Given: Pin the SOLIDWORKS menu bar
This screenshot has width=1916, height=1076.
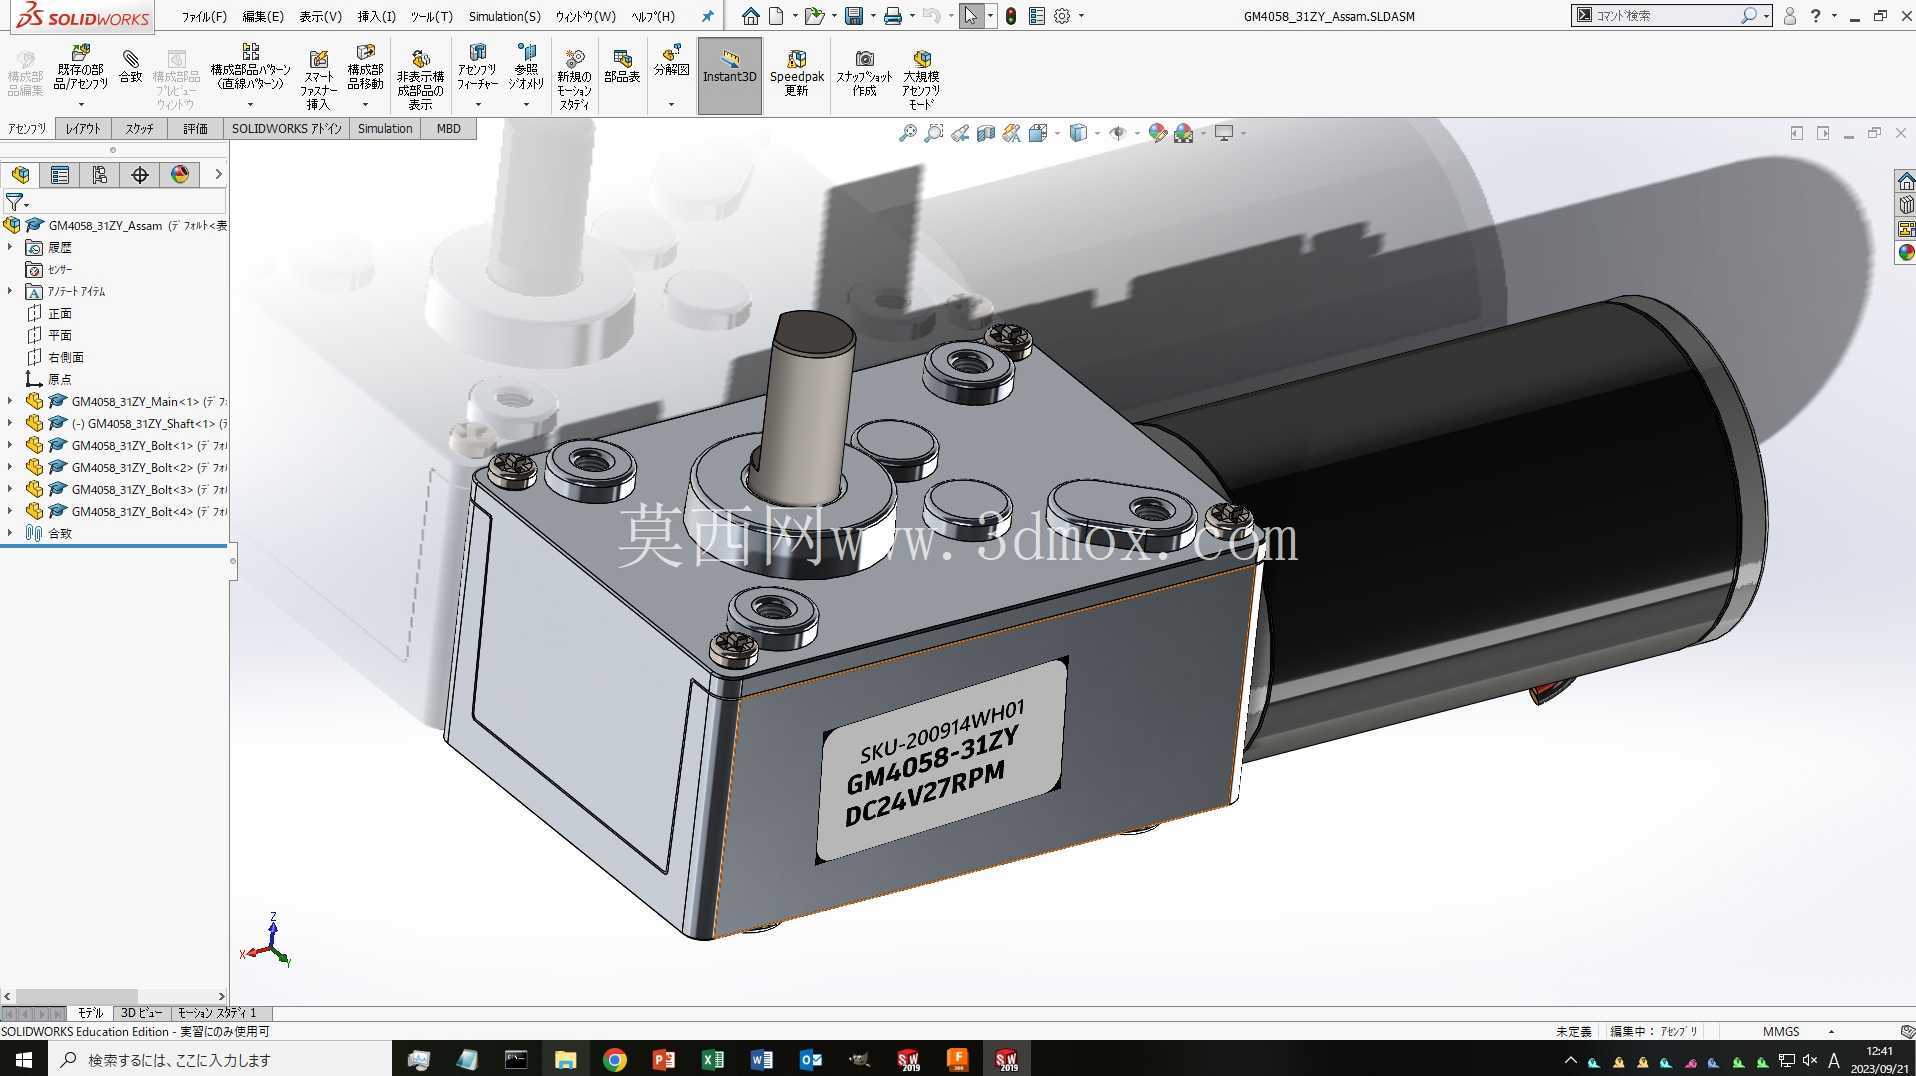Looking at the screenshot, I should (707, 16).
